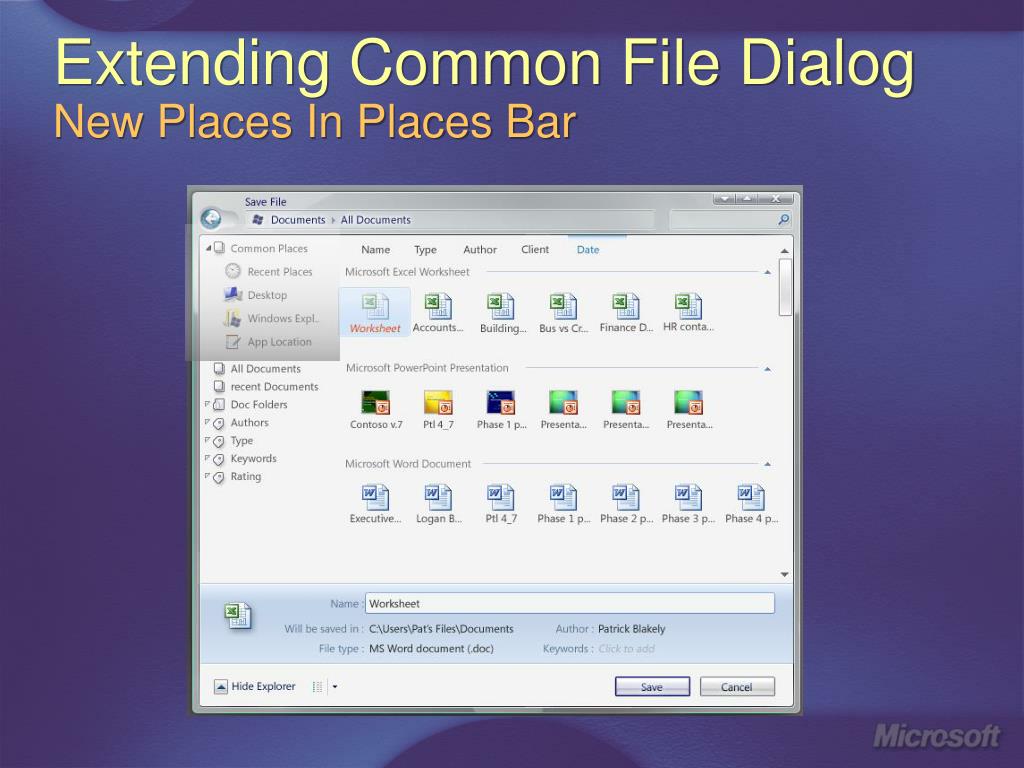Click the save path C:\Users\Pat's Files\Documents

[441, 629]
